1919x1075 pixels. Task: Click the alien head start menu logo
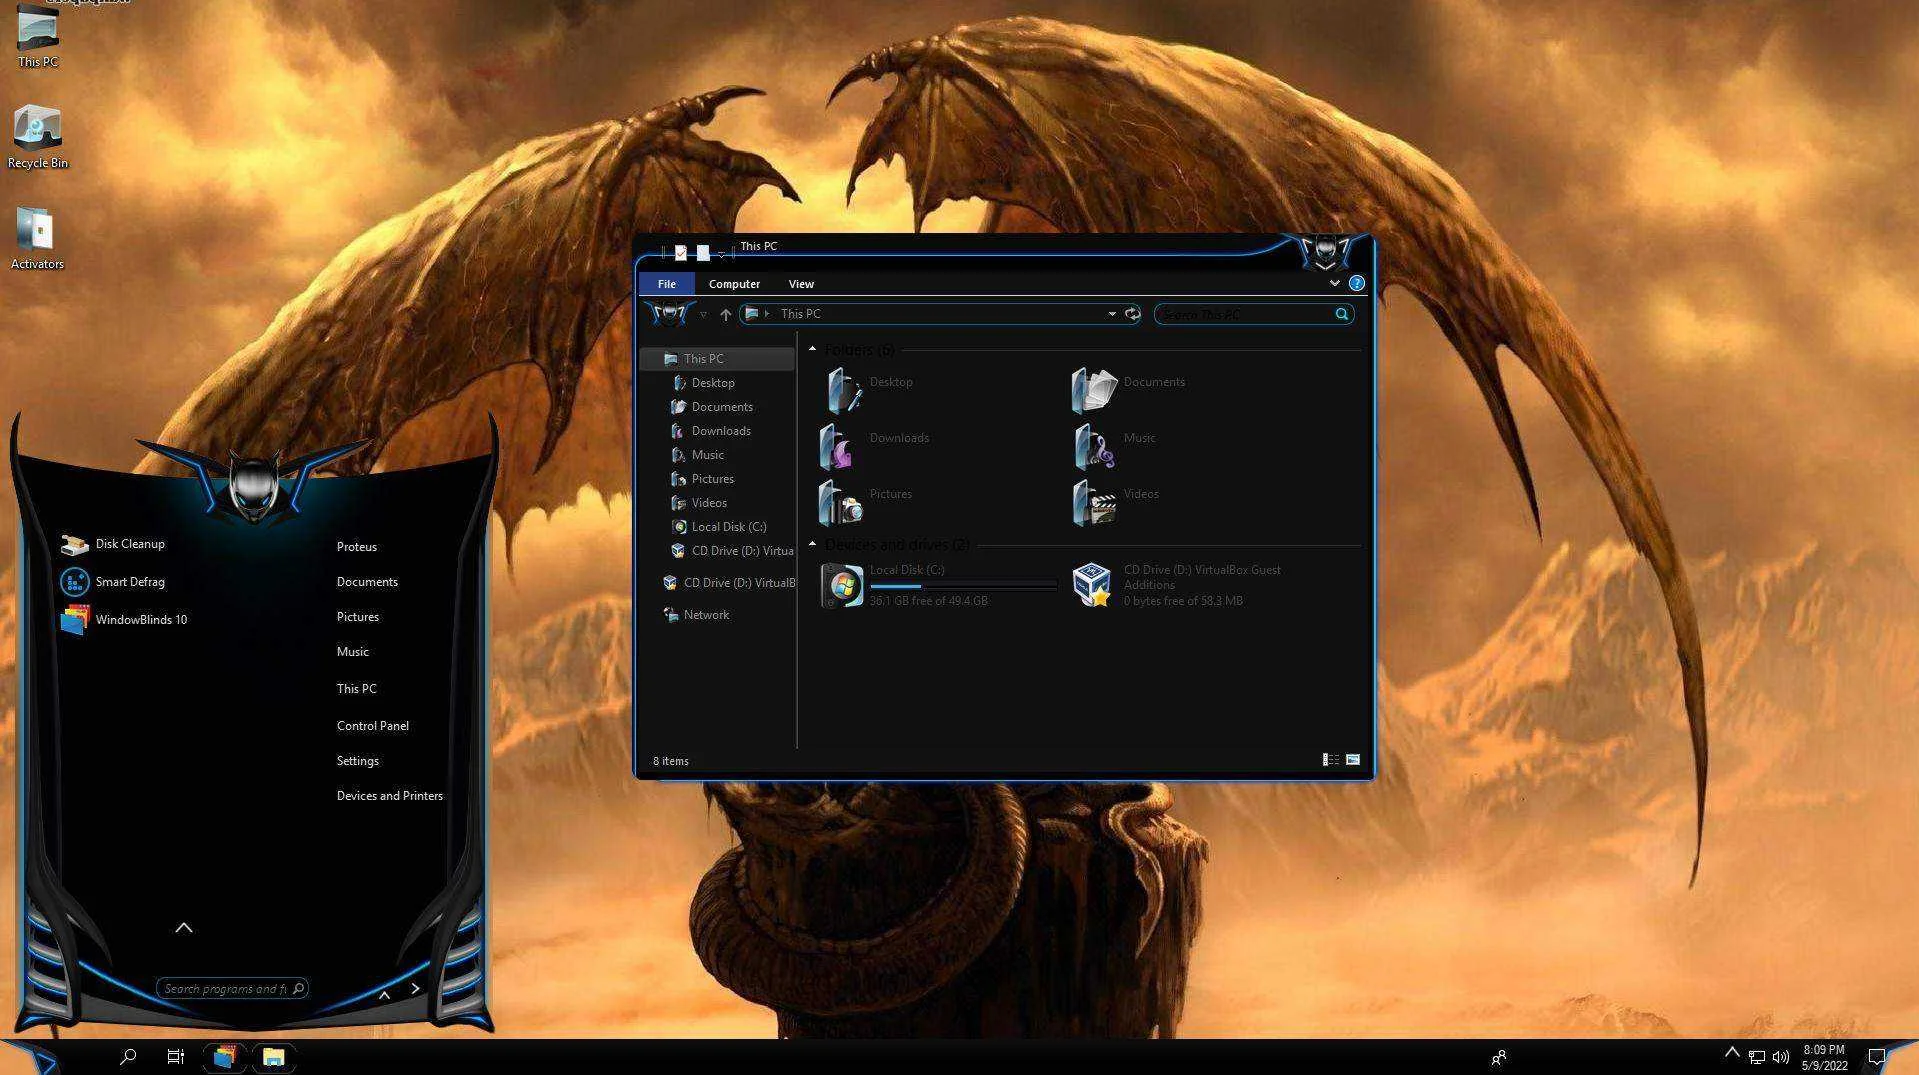coord(254,486)
